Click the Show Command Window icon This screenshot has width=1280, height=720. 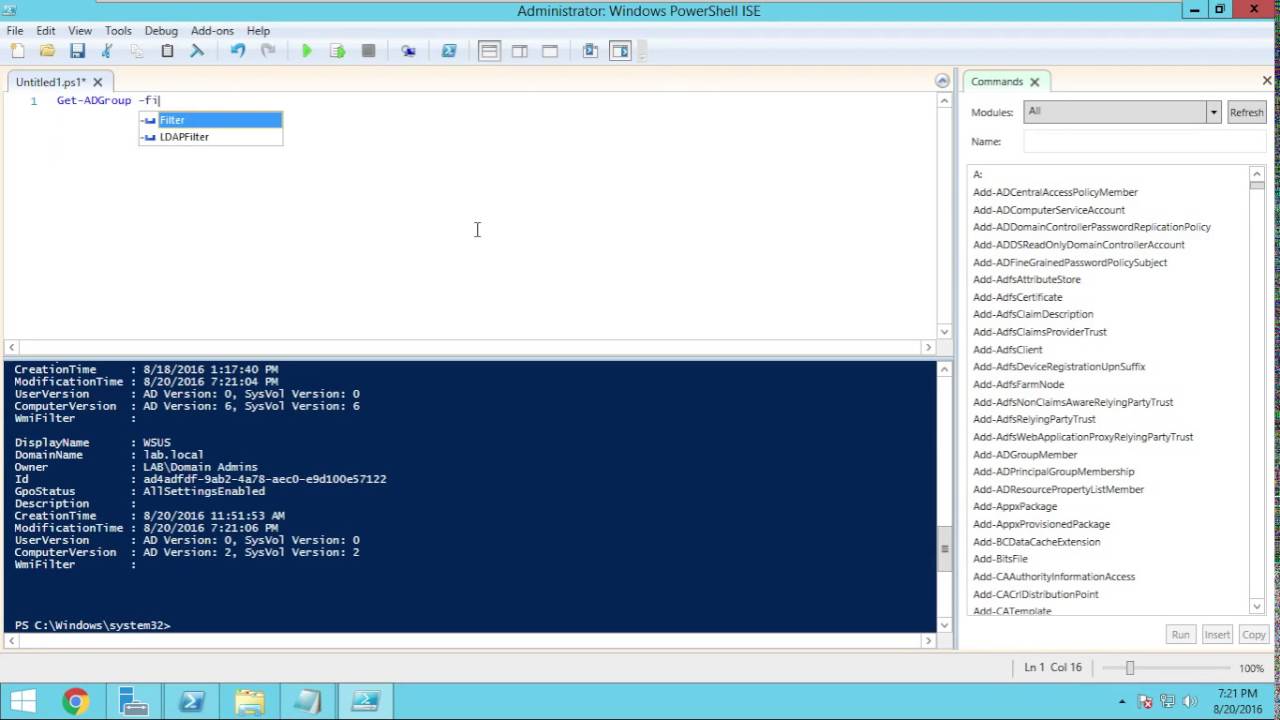coord(590,51)
